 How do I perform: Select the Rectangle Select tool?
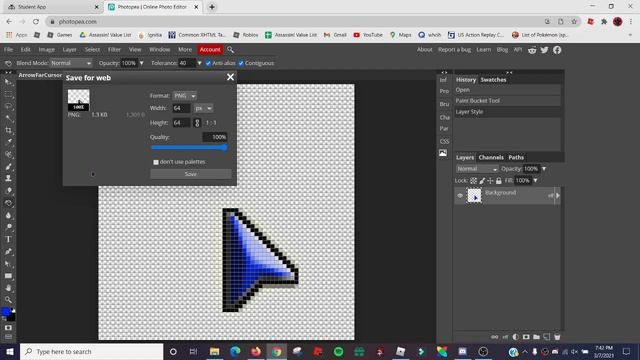pyautogui.click(x=8, y=94)
